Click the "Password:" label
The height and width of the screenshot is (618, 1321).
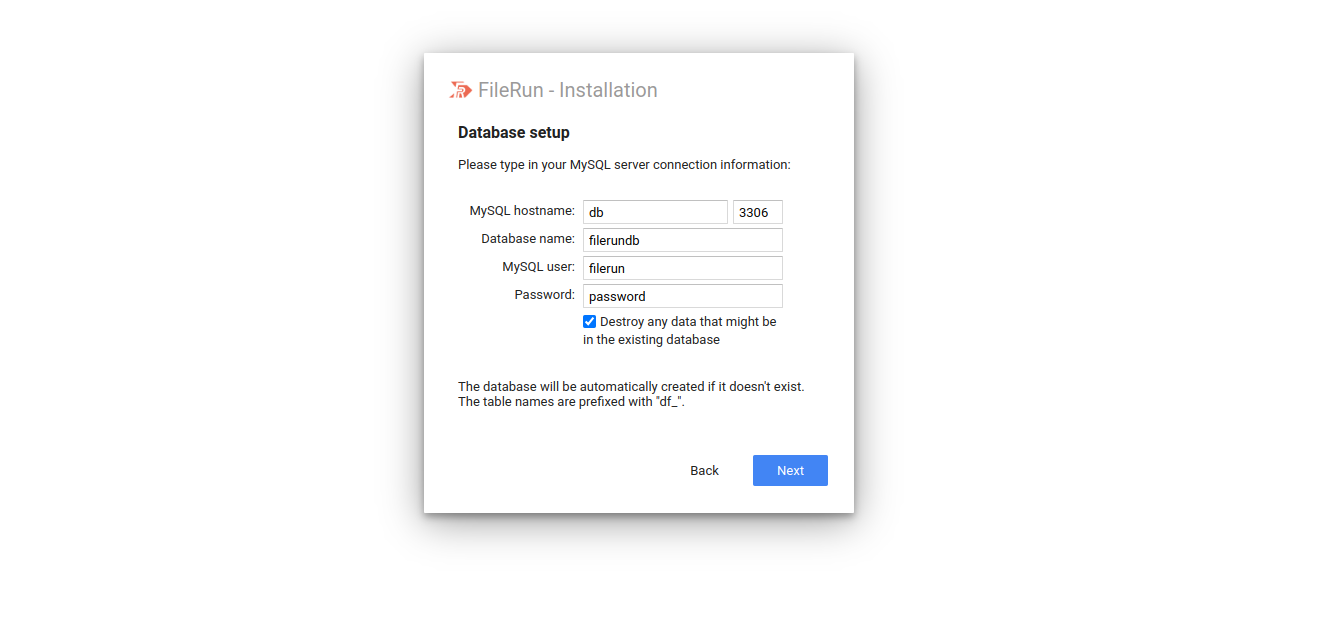coord(545,295)
